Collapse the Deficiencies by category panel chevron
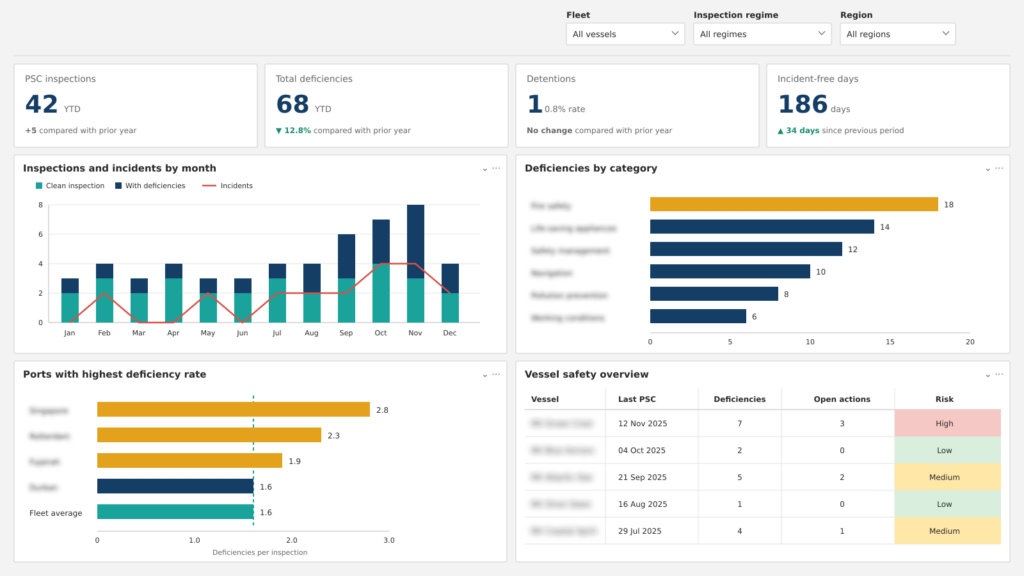This screenshot has width=1024, height=576. (987, 169)
